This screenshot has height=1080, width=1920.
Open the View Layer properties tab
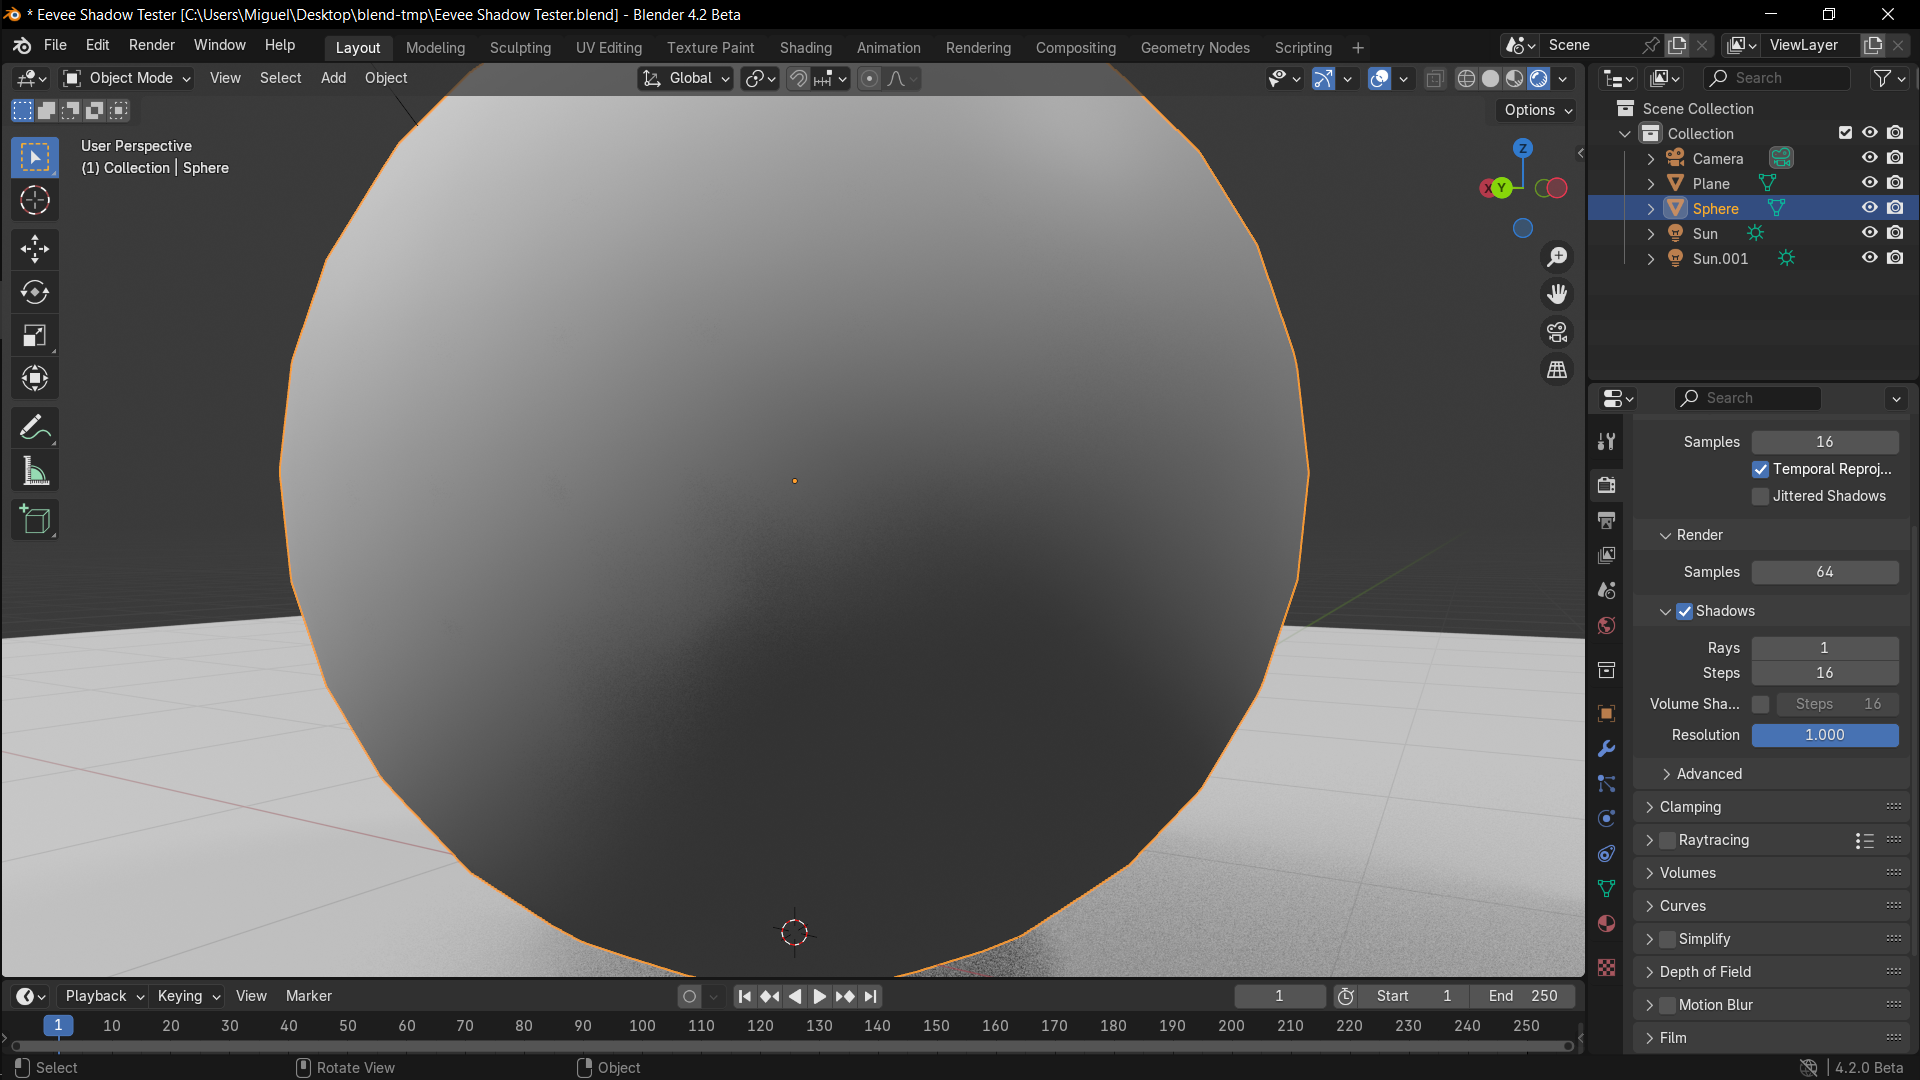[x=1606, y=555]
